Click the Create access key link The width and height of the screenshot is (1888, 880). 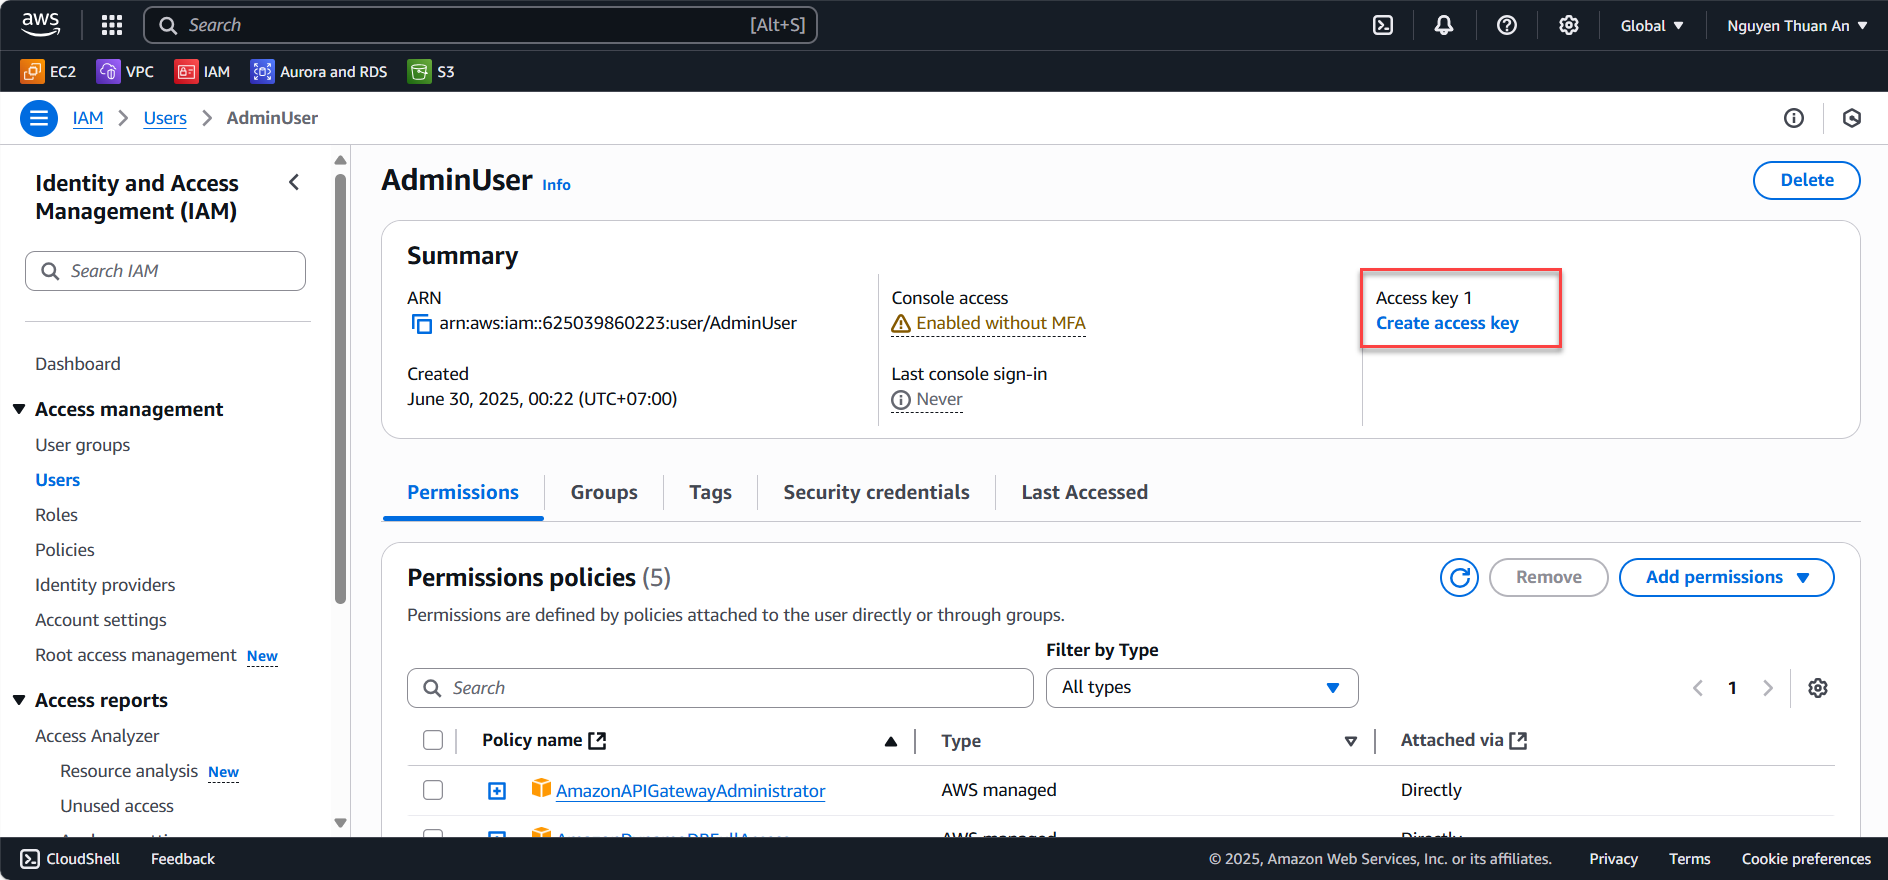point(1447,323)
